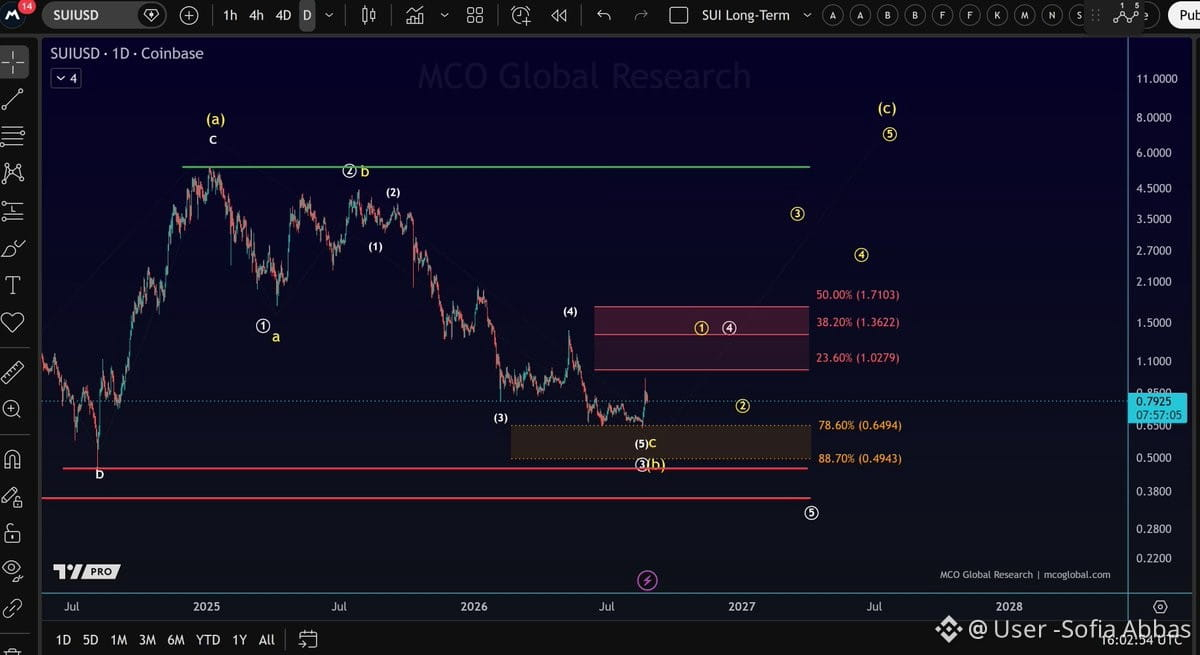Image resolution: width=1200 pixels, height=655 pixels.
Task: Select the crosshair cursor tool
Action: (14, 63)
